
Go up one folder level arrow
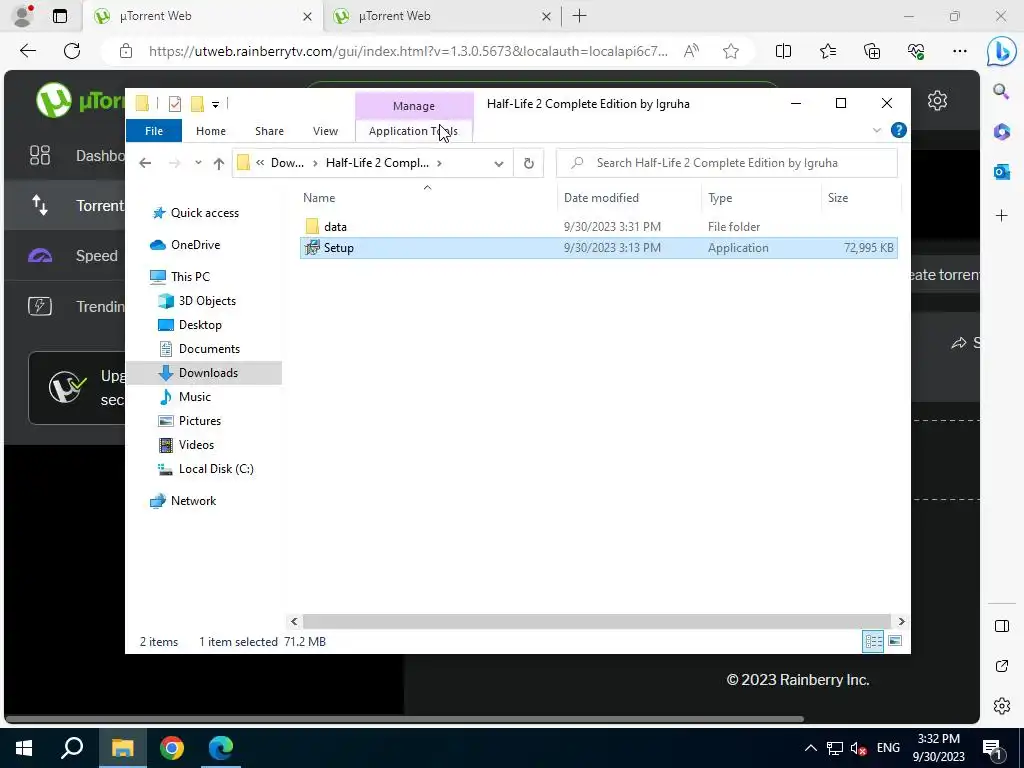[x=218, y=163]
